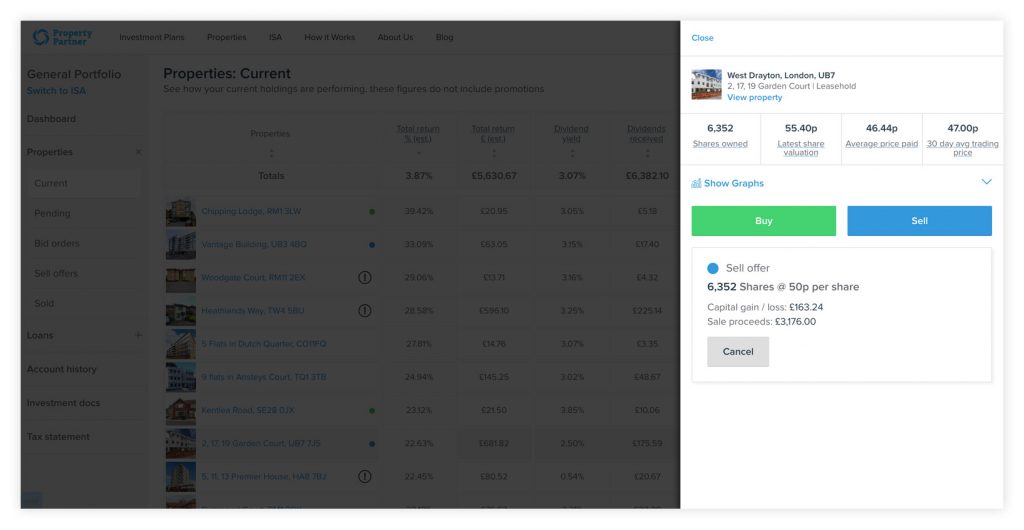This screenshot has width=1024, height=530.
Task: Sort by Total return £ column
Action: click(x=494, y=153)
